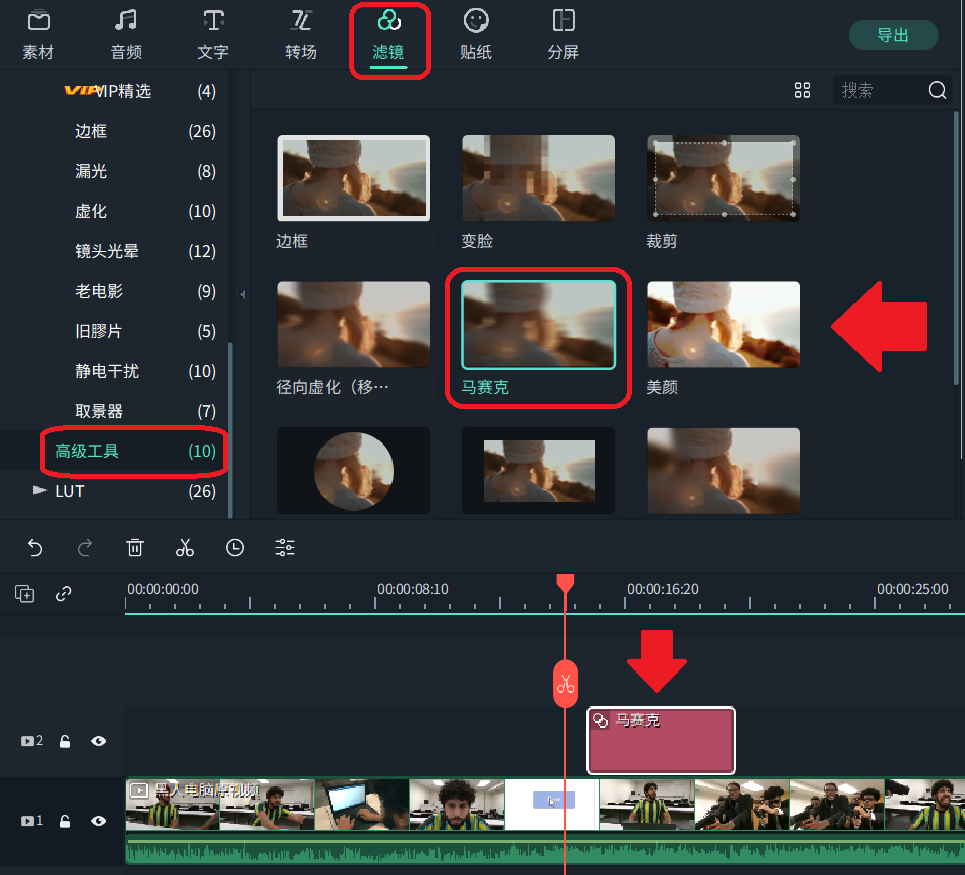965x875 pixels.
Task: Click the playhead scissors split button
Action: (565, 684)
